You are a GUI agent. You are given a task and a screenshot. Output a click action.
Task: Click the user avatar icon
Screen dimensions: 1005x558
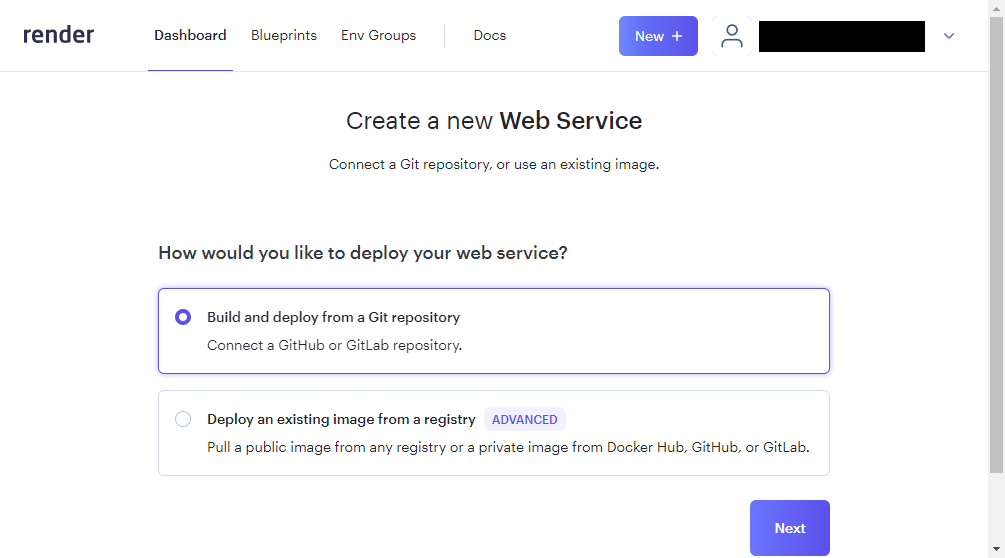tap(732, 36)
